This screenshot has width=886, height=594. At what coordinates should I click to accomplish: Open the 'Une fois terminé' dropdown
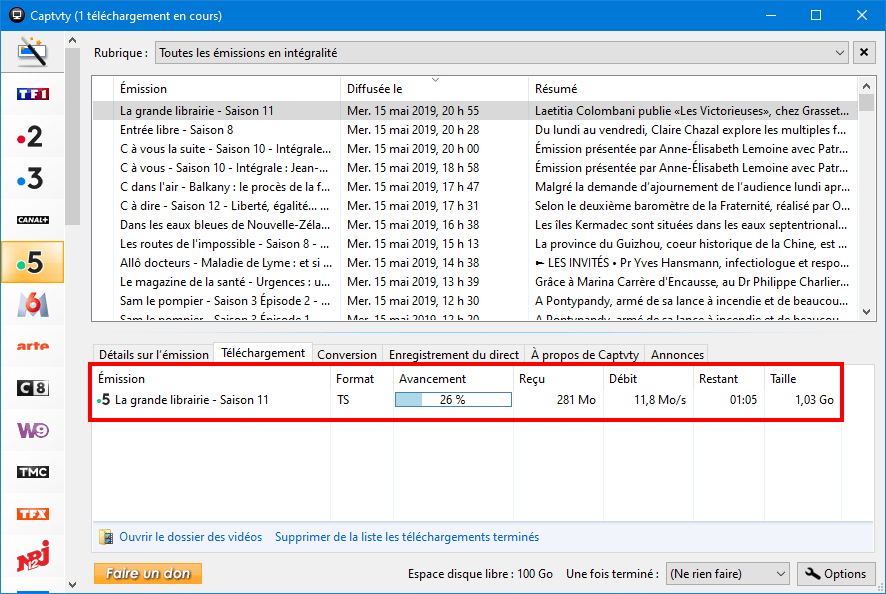click(728, 574)
